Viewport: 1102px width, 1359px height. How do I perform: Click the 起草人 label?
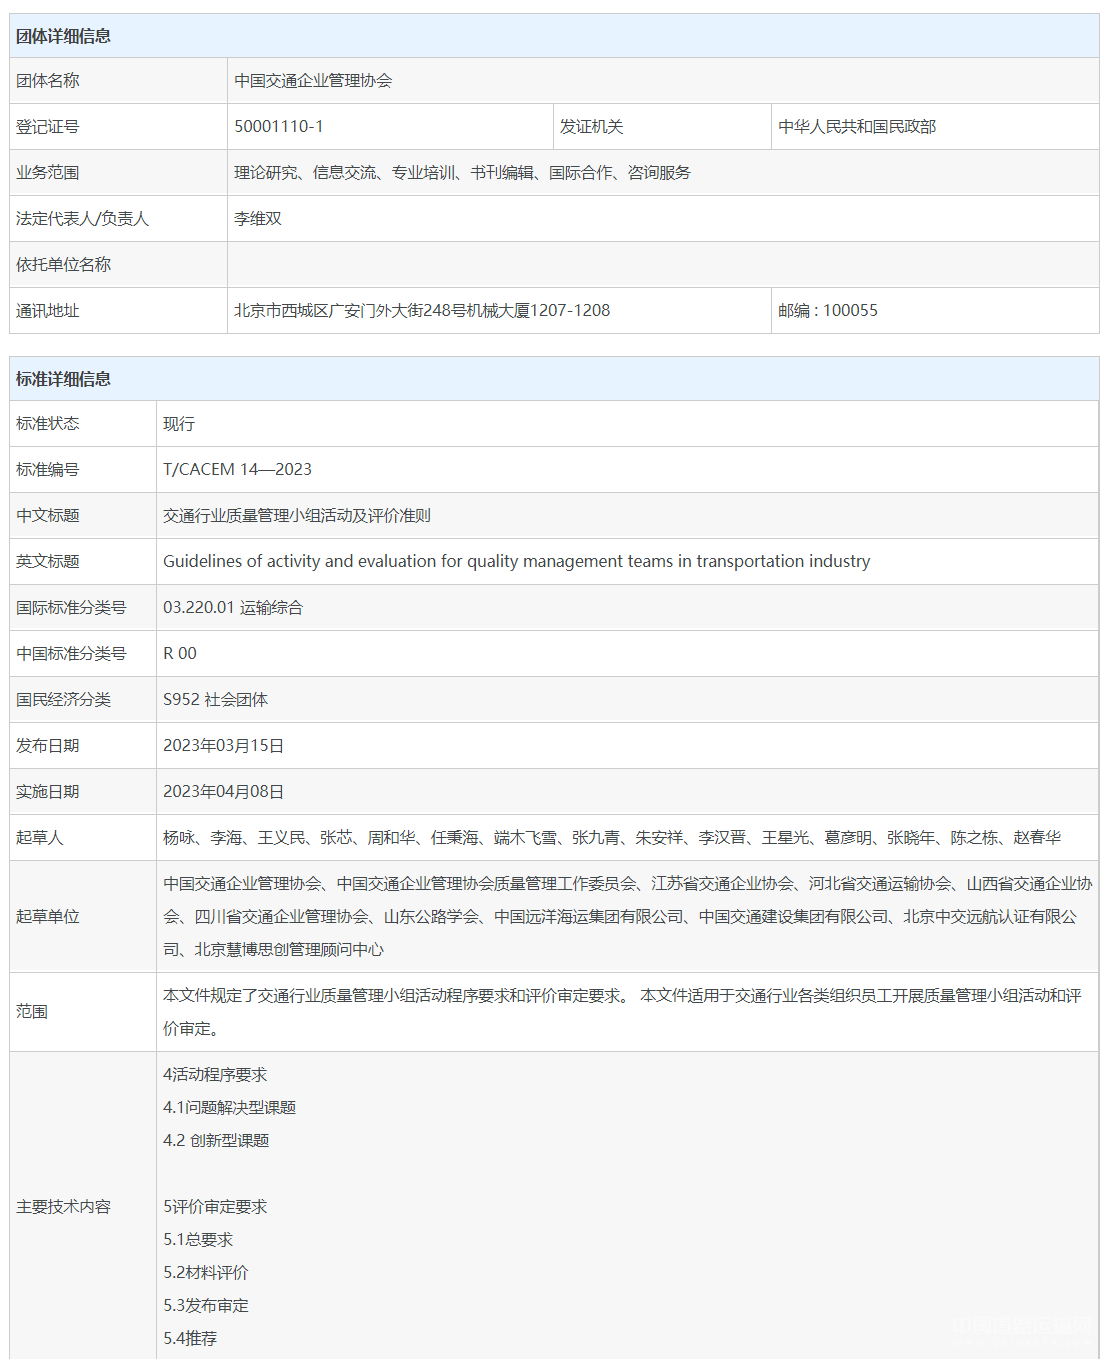(39, 838)
